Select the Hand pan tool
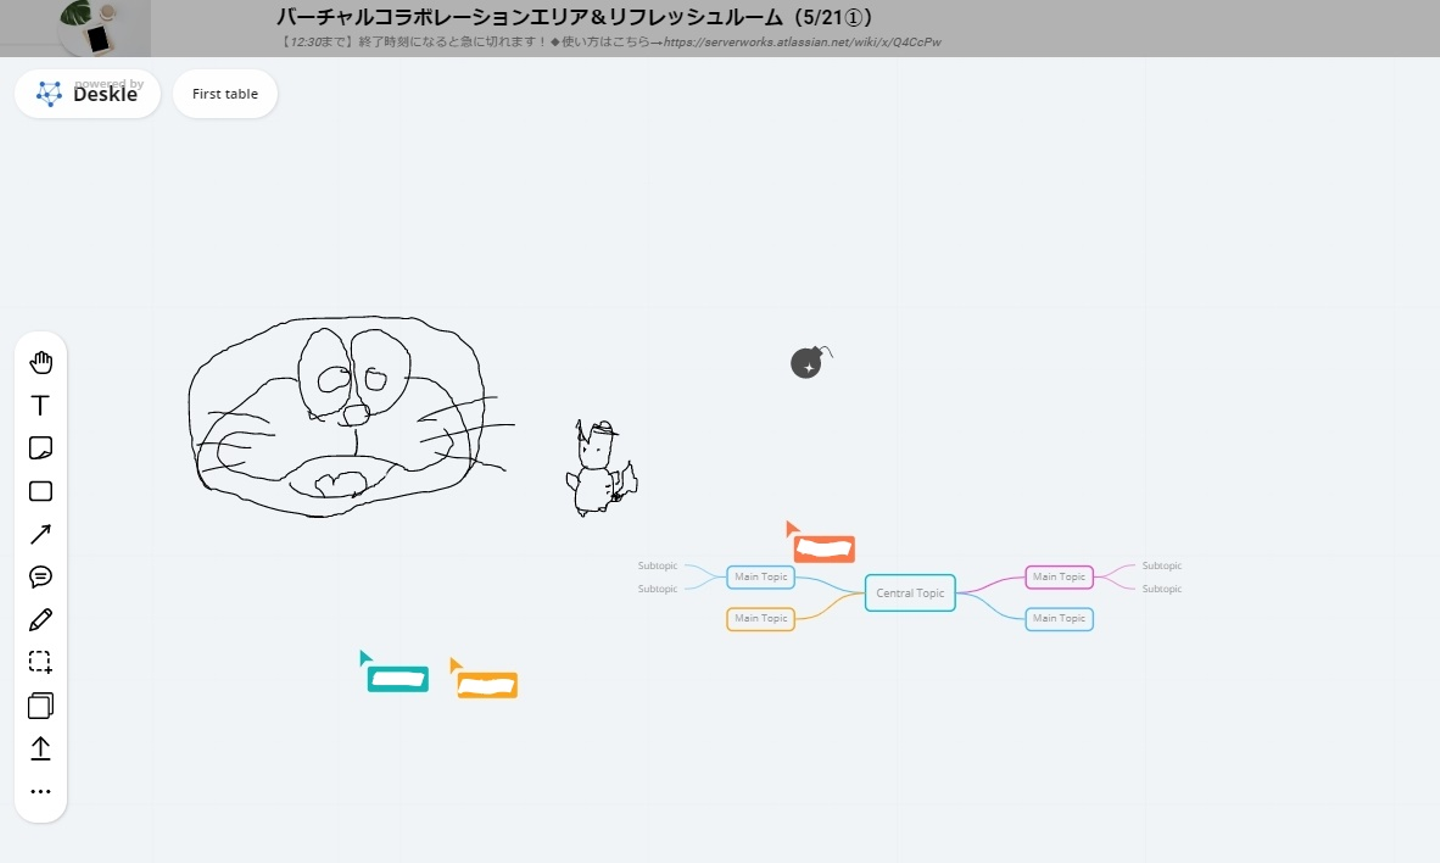Screen dimensions: 1440x863 pyautogui.click(x=41, y=362)
